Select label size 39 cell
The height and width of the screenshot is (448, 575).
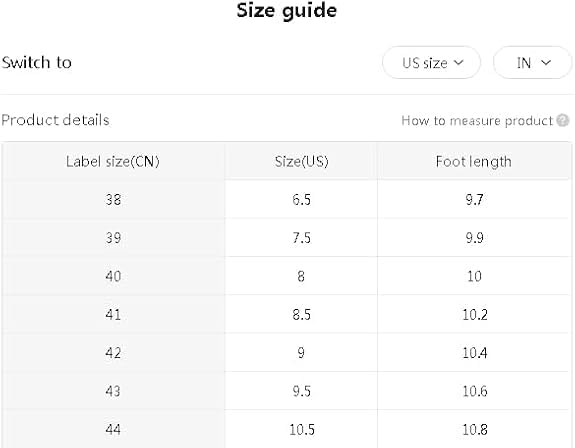pos(113,238)
